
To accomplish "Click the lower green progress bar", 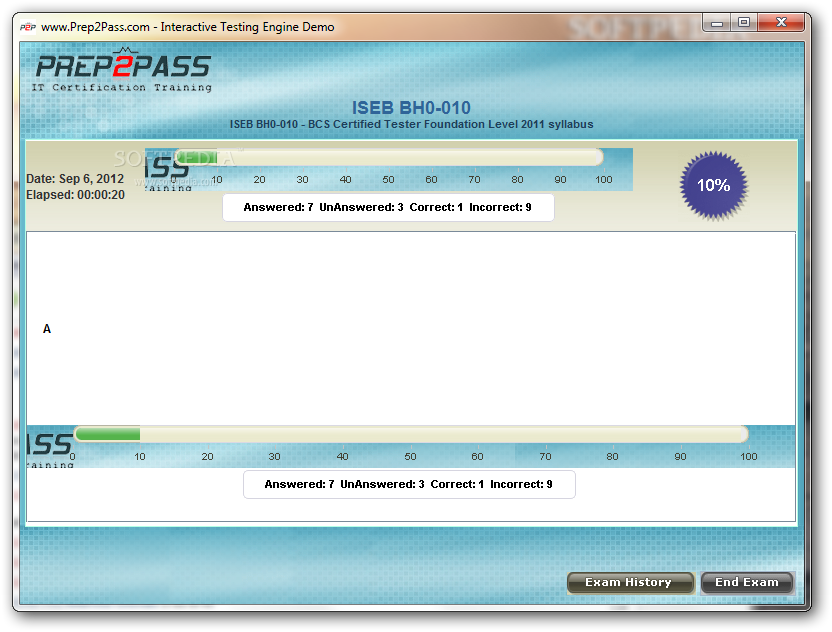I will [411, 434].
